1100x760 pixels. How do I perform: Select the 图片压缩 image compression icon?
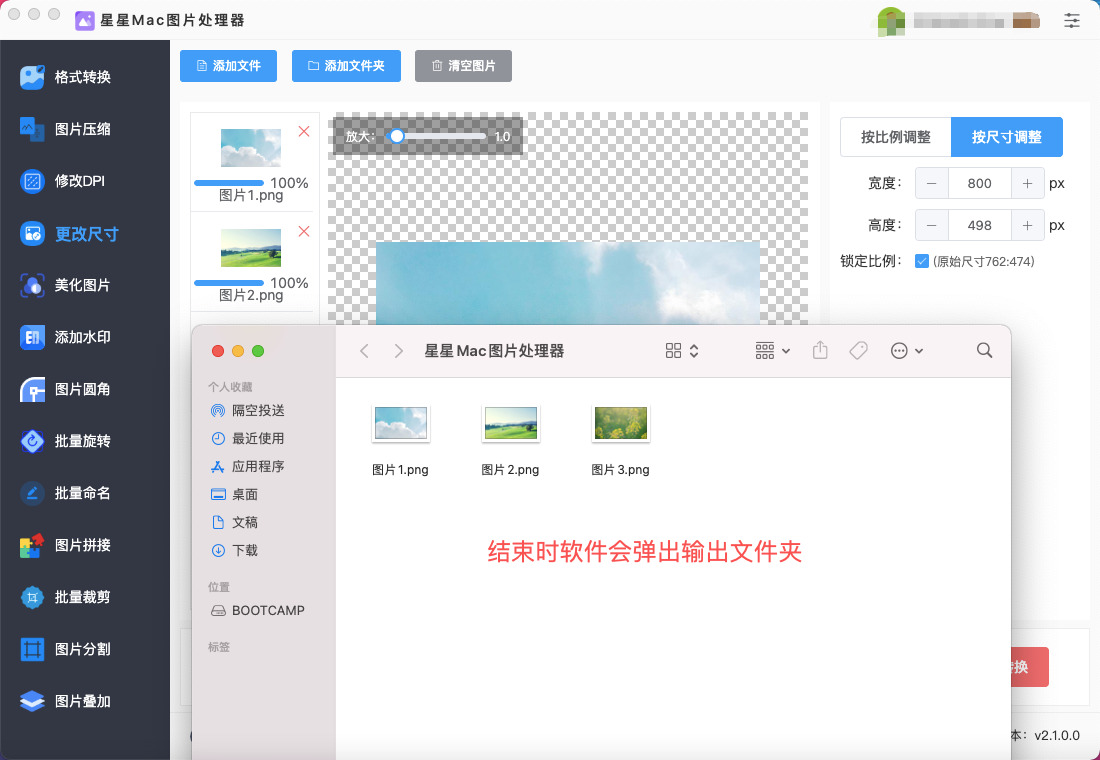(x=33, y=129)
